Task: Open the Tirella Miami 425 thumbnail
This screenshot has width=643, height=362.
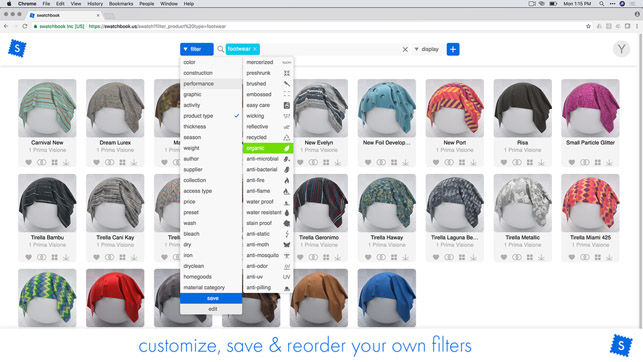Action: pos(590,203)
